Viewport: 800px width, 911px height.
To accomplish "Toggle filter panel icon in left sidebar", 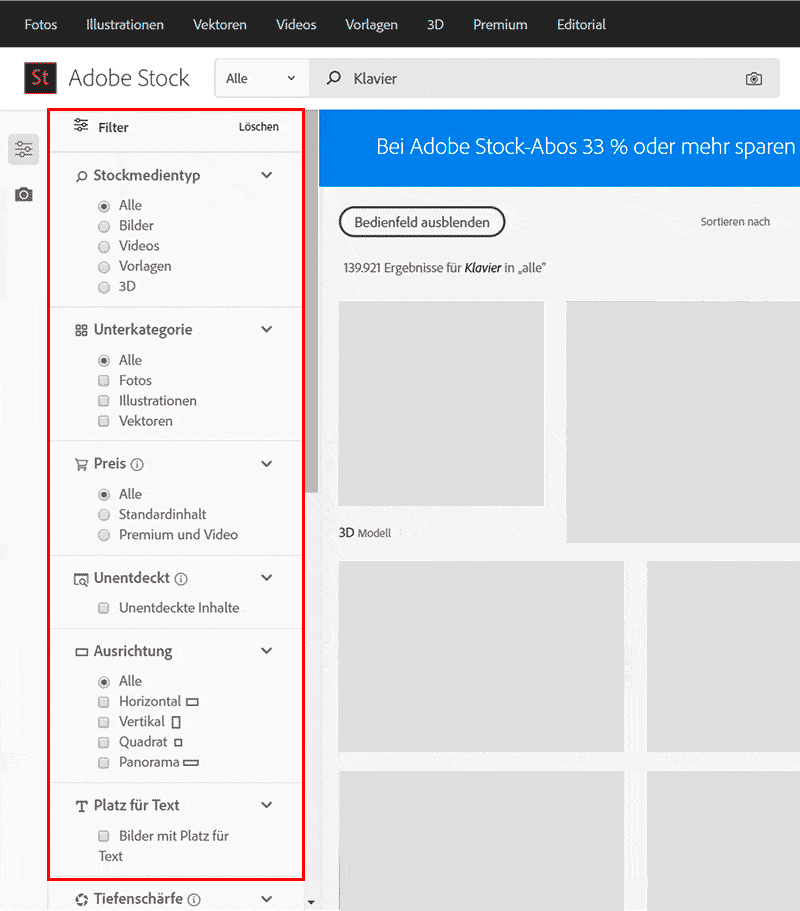I will [24, 149].
